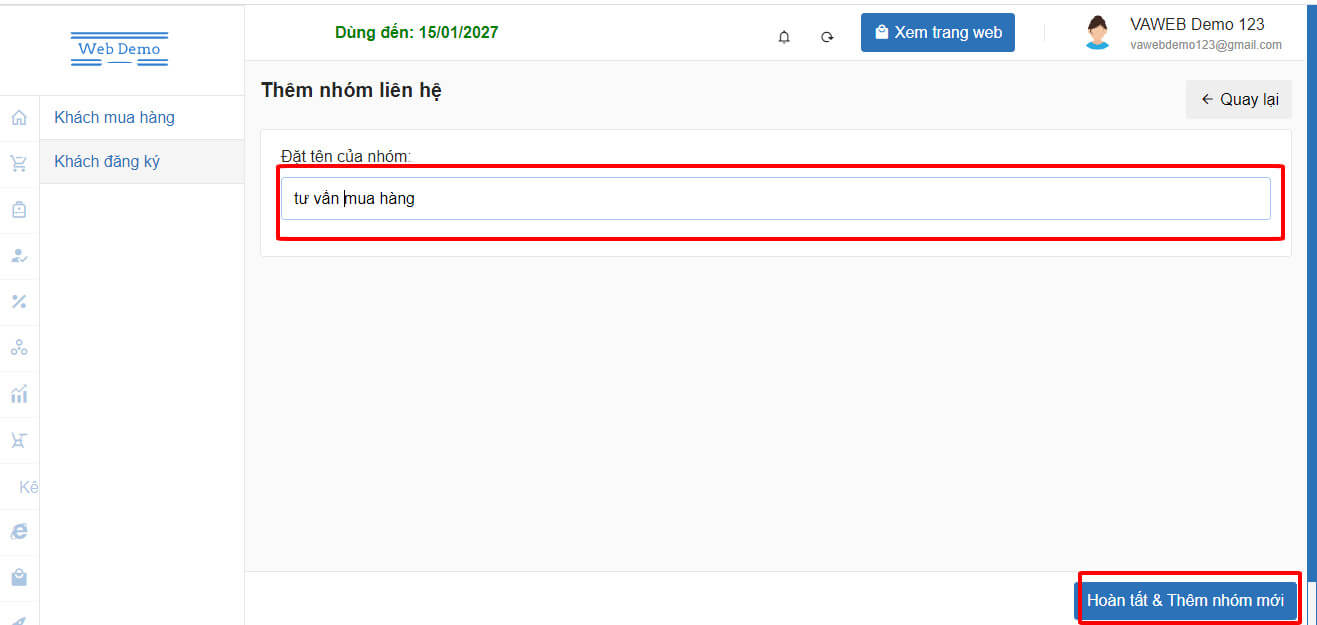Click the refresh icon in header
Screen dimensions: 1317x625
pos(827,37)
